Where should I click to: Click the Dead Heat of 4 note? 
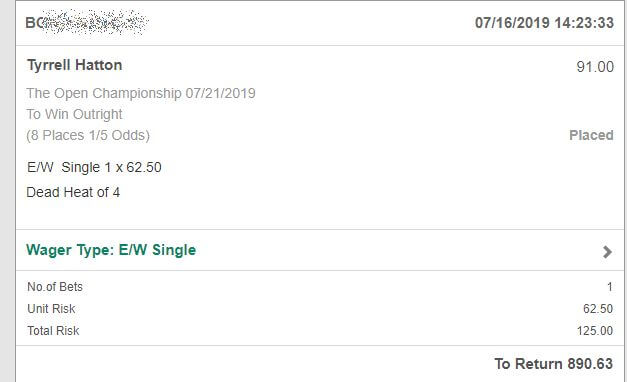tap(73, 192)
